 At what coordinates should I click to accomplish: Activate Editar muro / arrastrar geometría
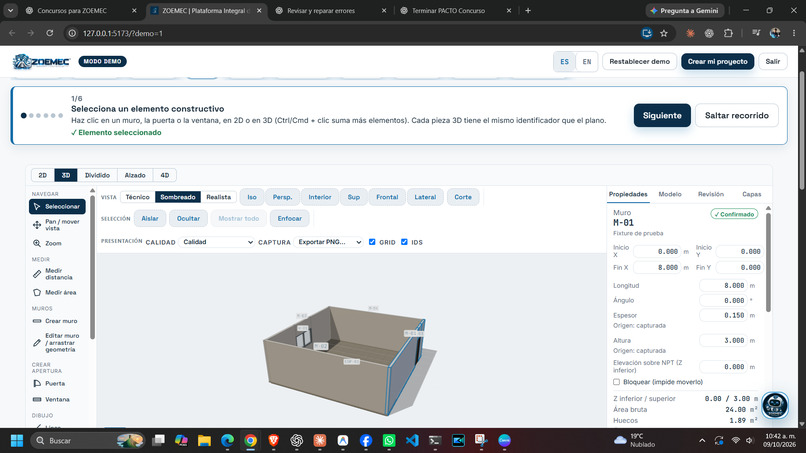57,342
